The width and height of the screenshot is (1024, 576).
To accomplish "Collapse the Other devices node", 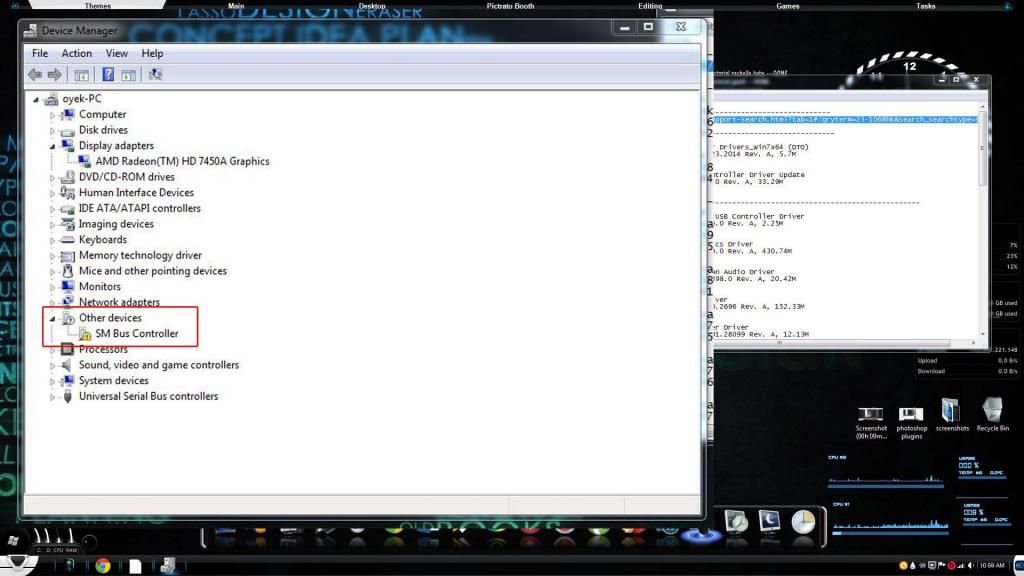I will click(53, 319).
